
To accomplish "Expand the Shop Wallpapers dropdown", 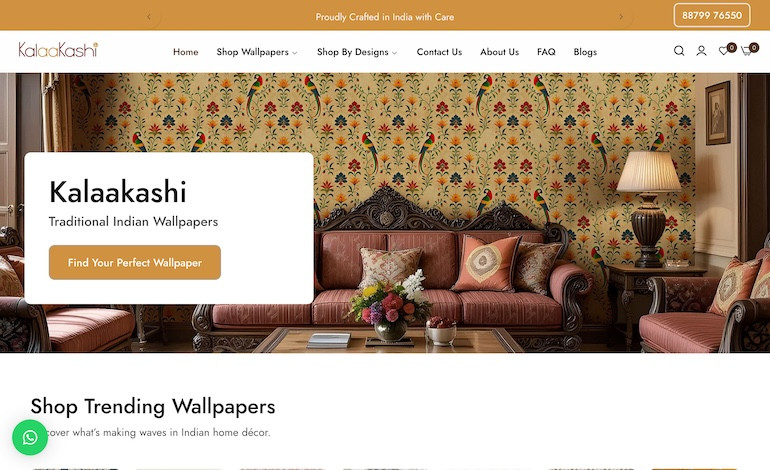I will 257,52.
